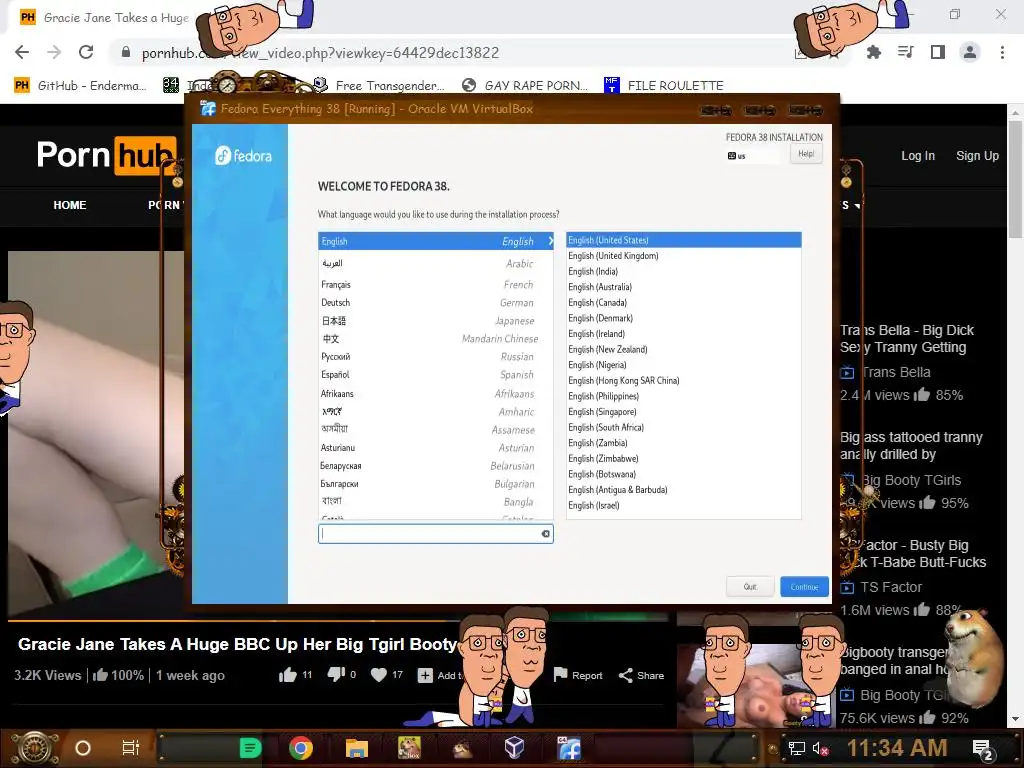Select Asturianu (Asturian) language row
1024x768 pixels.
(436, 448)
